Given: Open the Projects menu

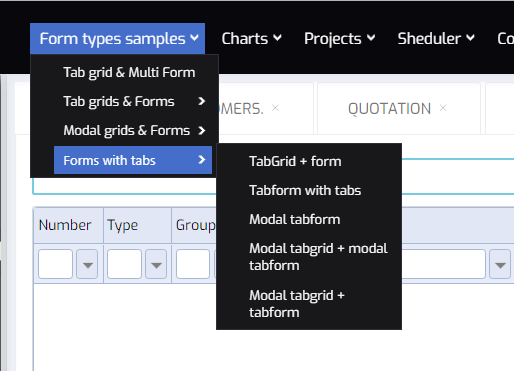Looking at the screenshot, I should click(339, 39).
